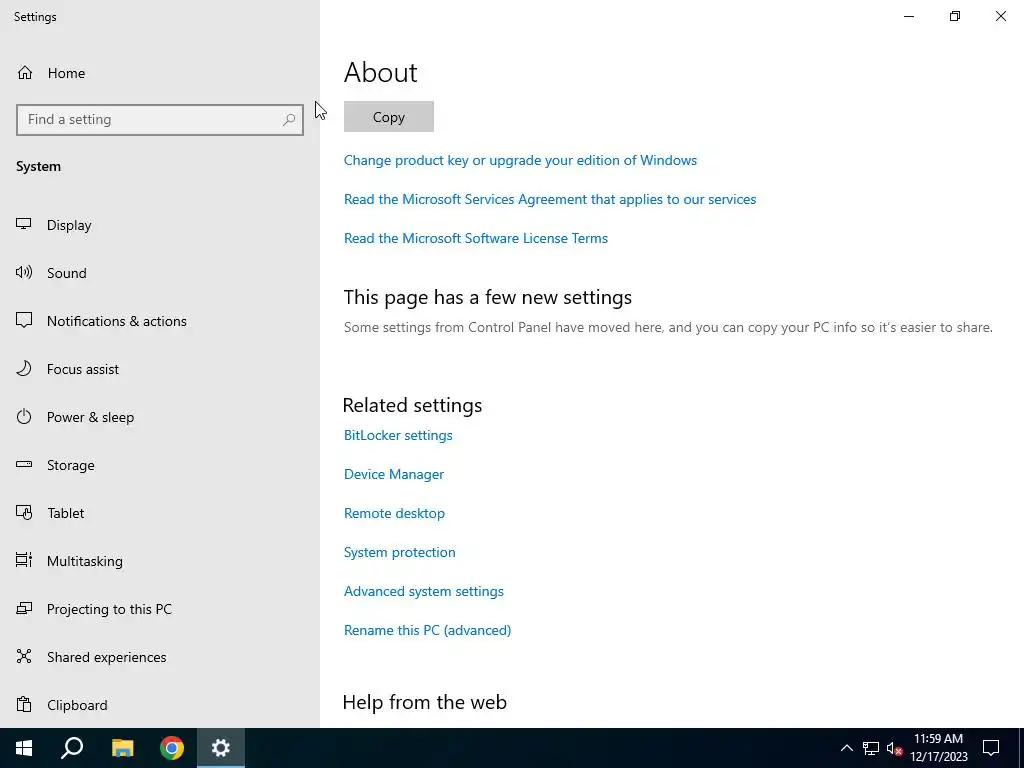This screenshot has width=1024, height=768.
Task: Read the Microsoft Services Agreement link
Action: 550,199
